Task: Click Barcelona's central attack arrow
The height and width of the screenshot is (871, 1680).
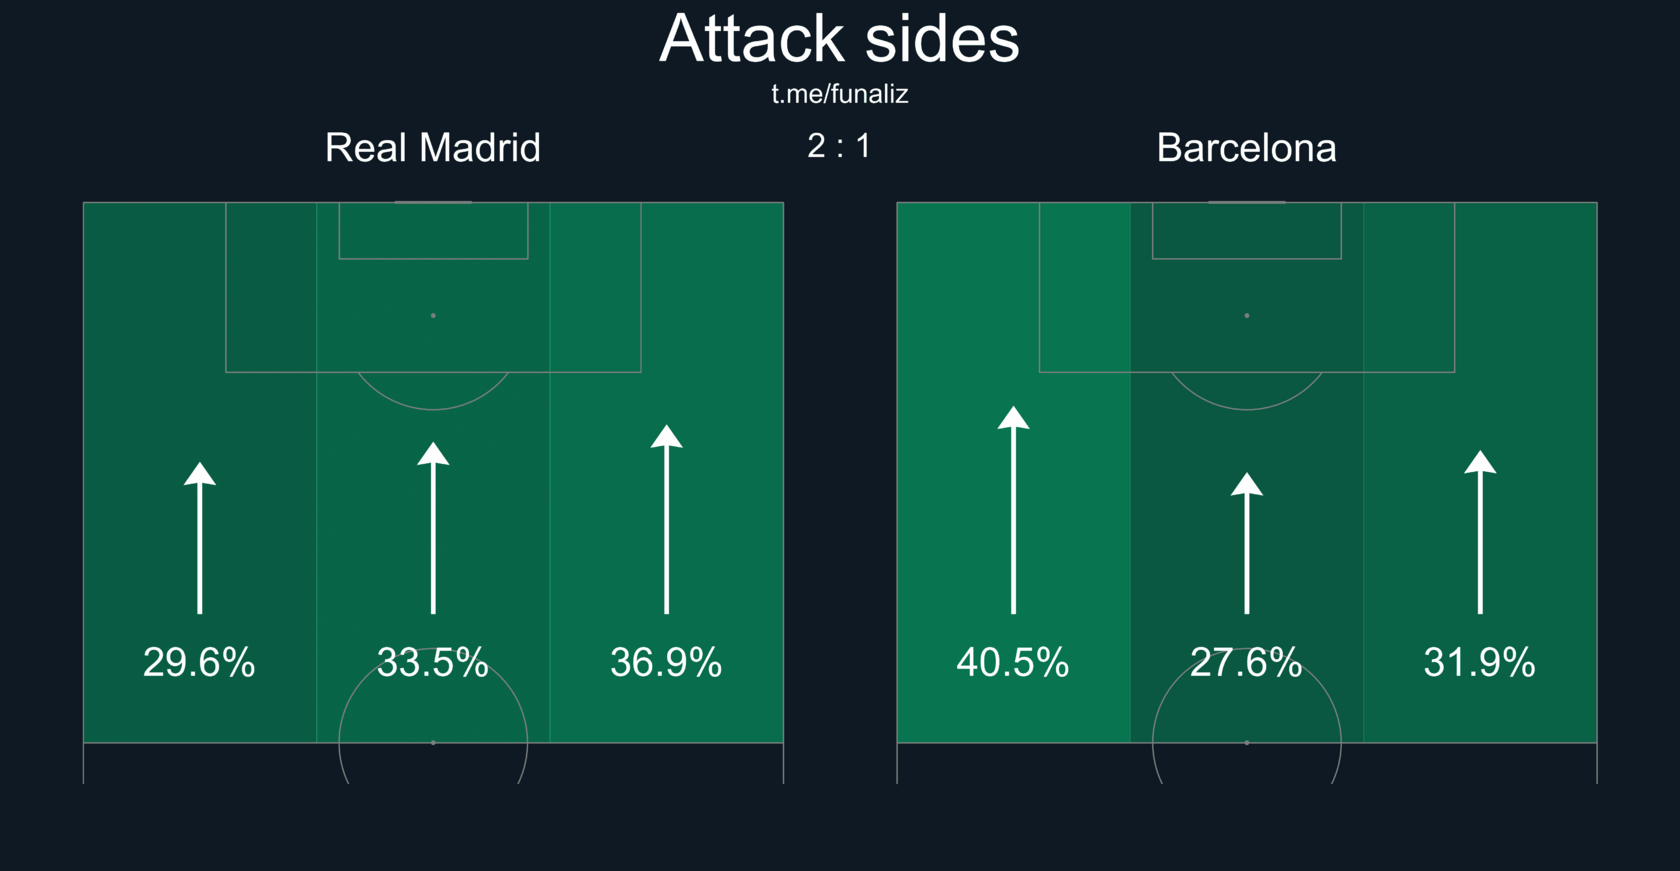Action: coord(1246,545)
